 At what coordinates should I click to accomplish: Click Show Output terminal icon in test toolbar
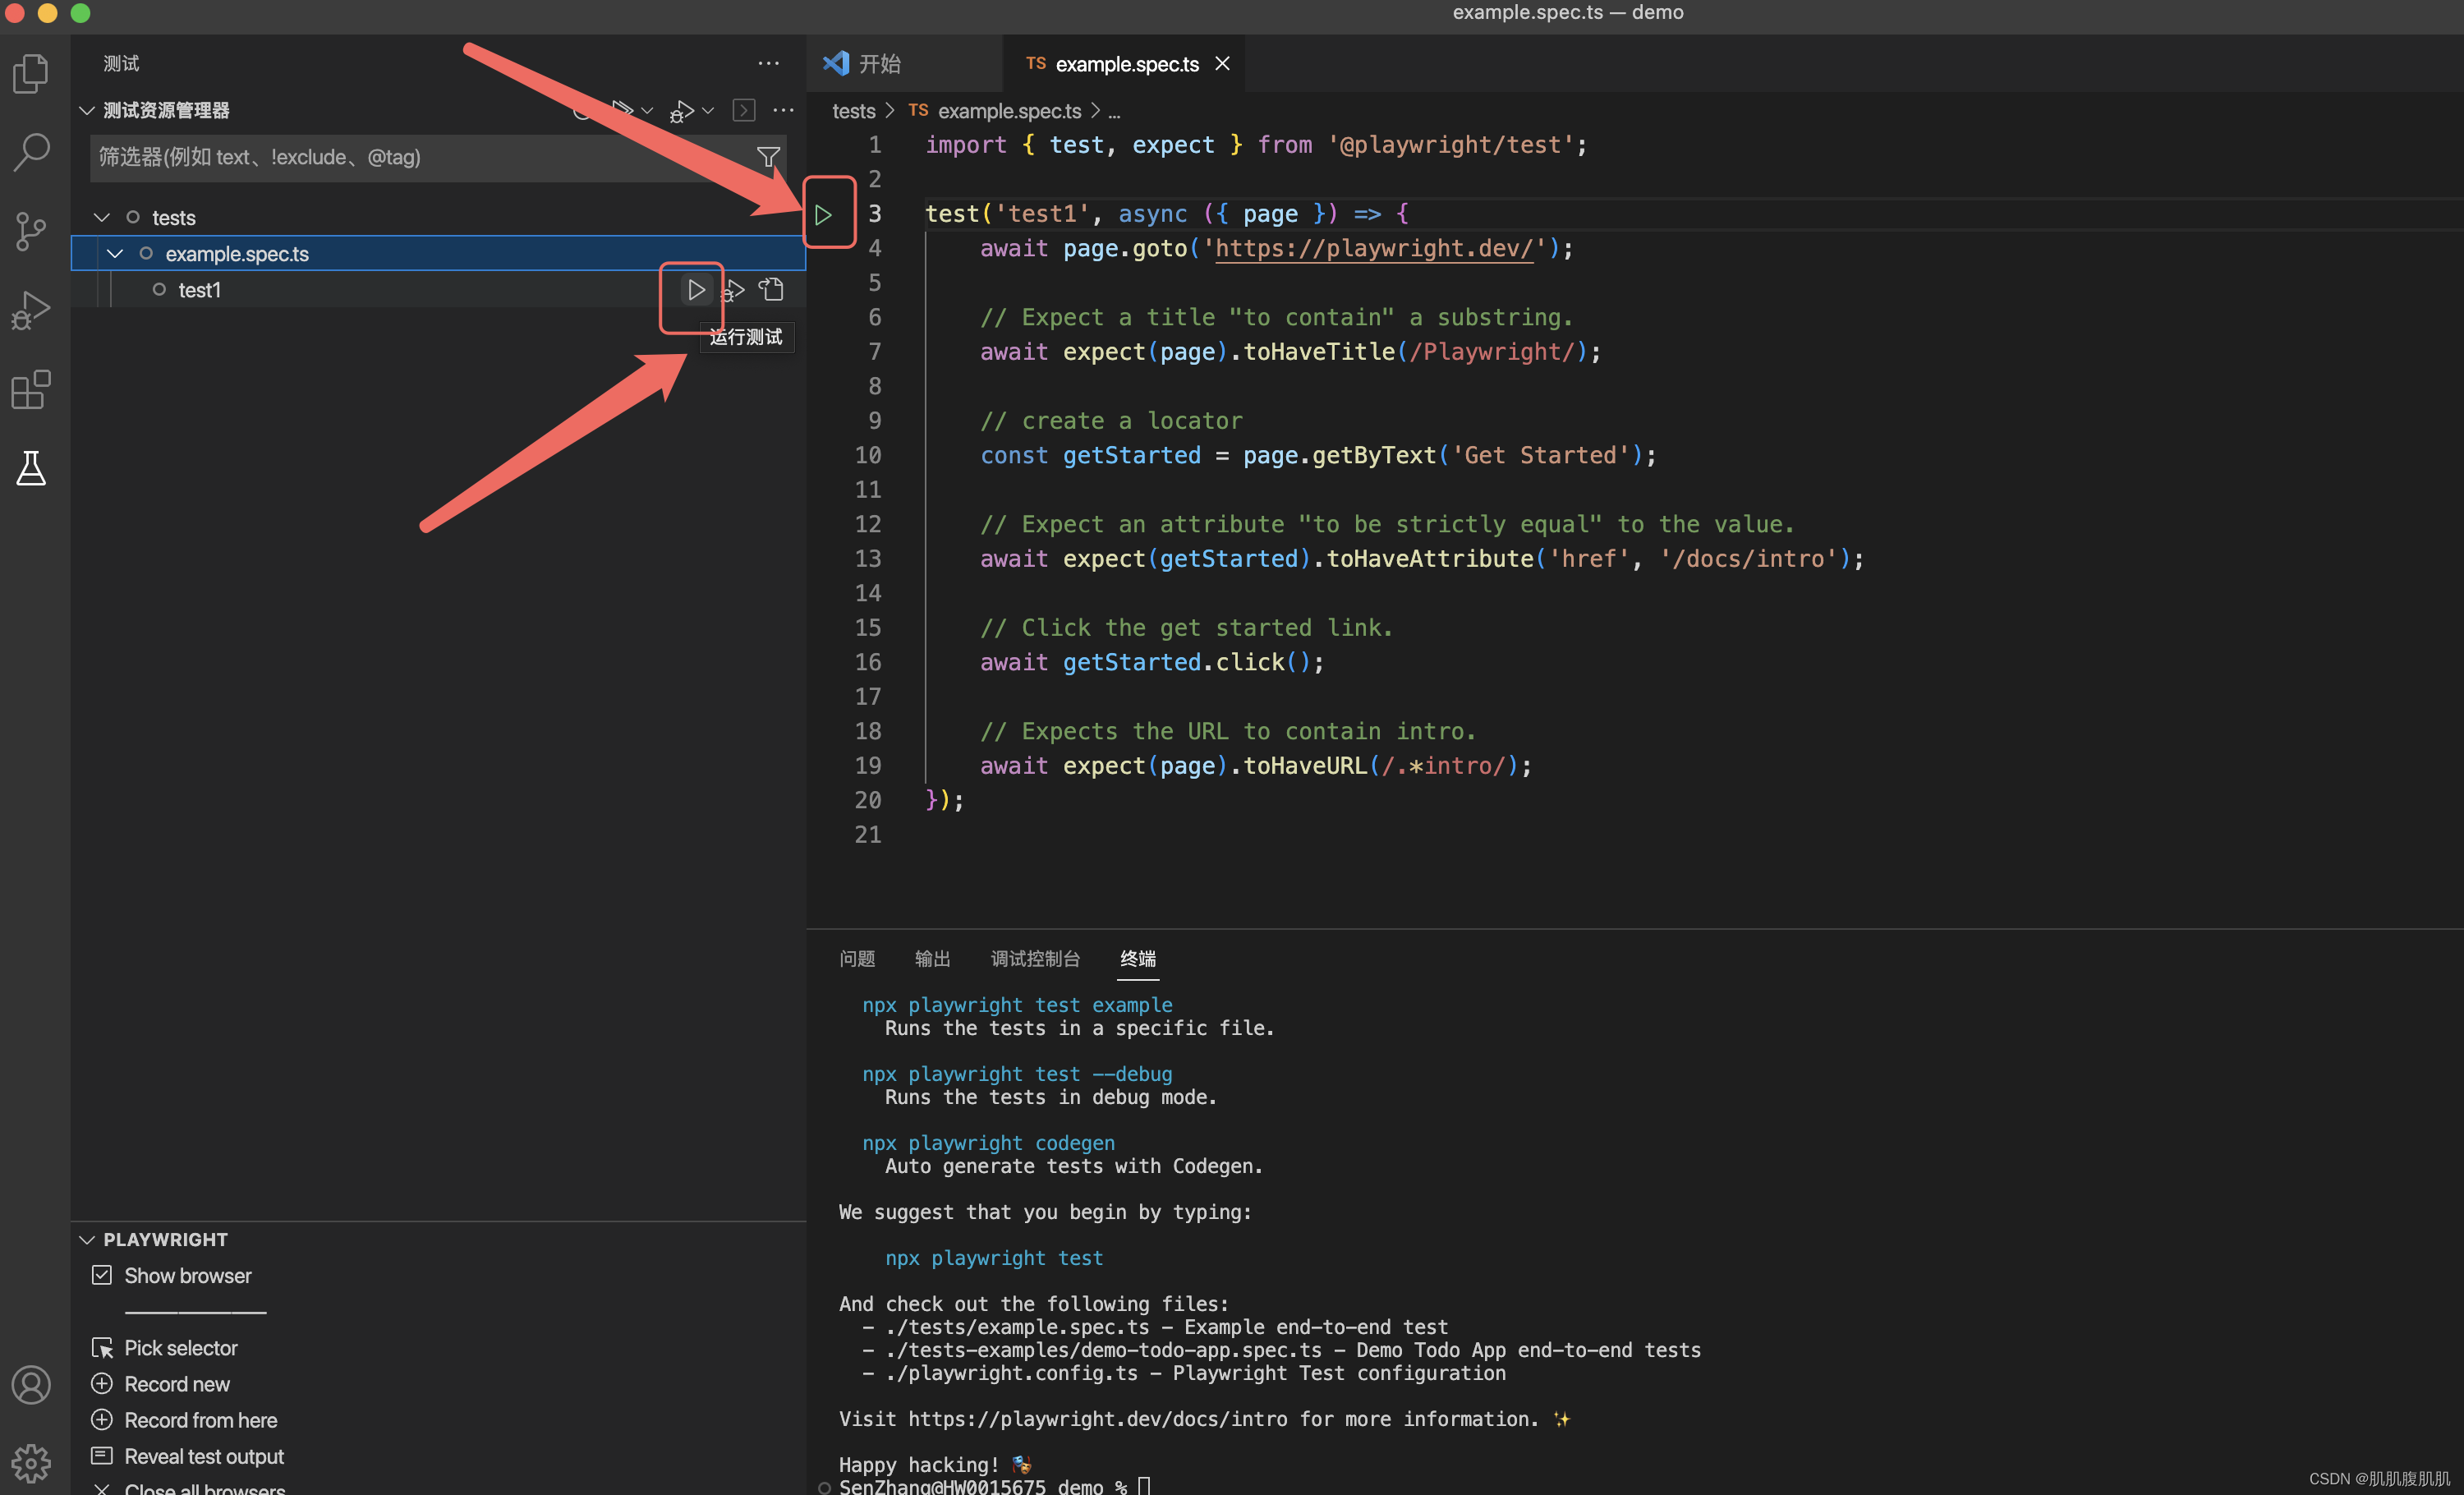pyautogui.click(x=744, y=110)
